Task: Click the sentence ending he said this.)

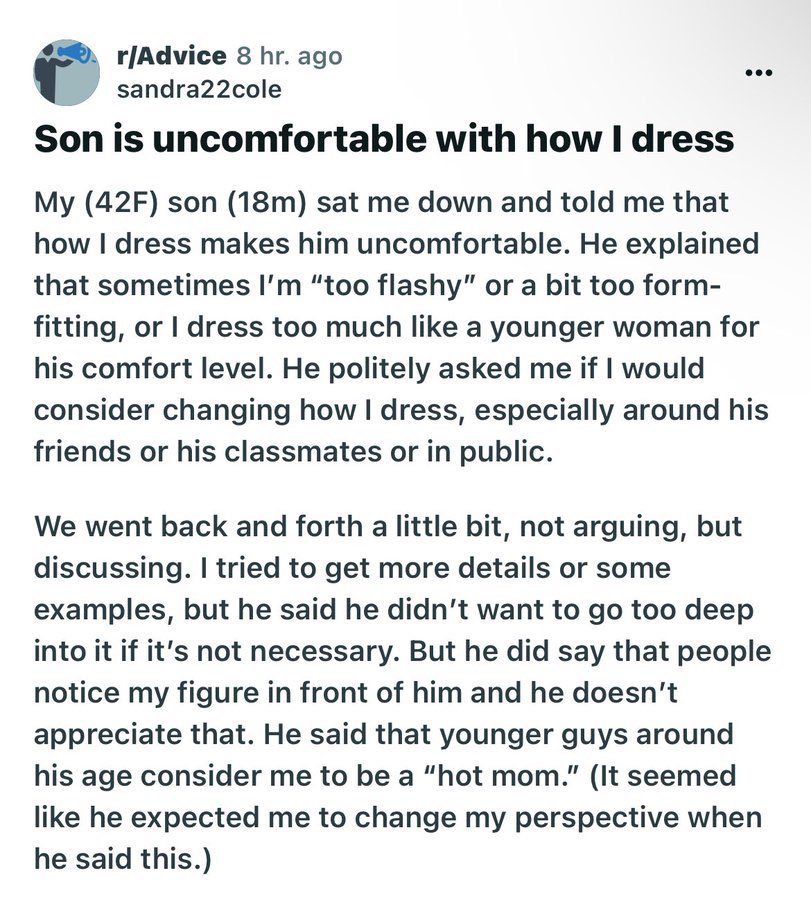Action: point(398,817)
